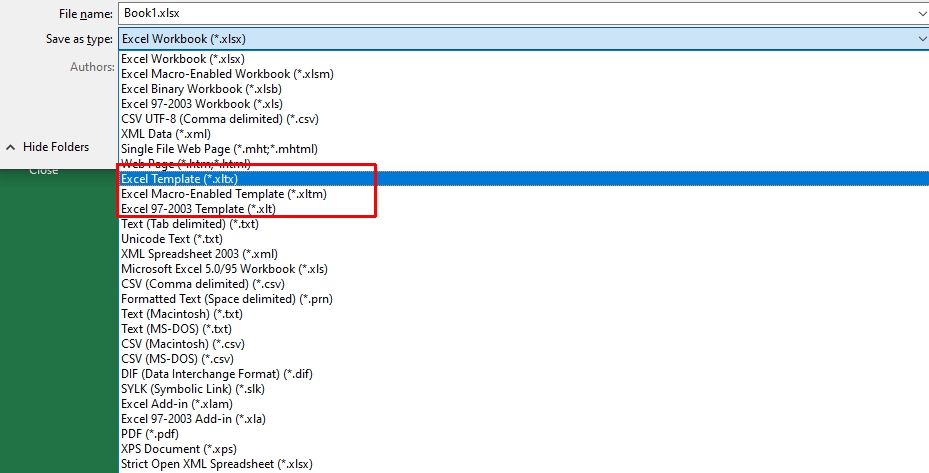Viewport: 929px width, 473px height.
Task: Choose Excel Template (*.xltx)
Action: click(524, 179)
